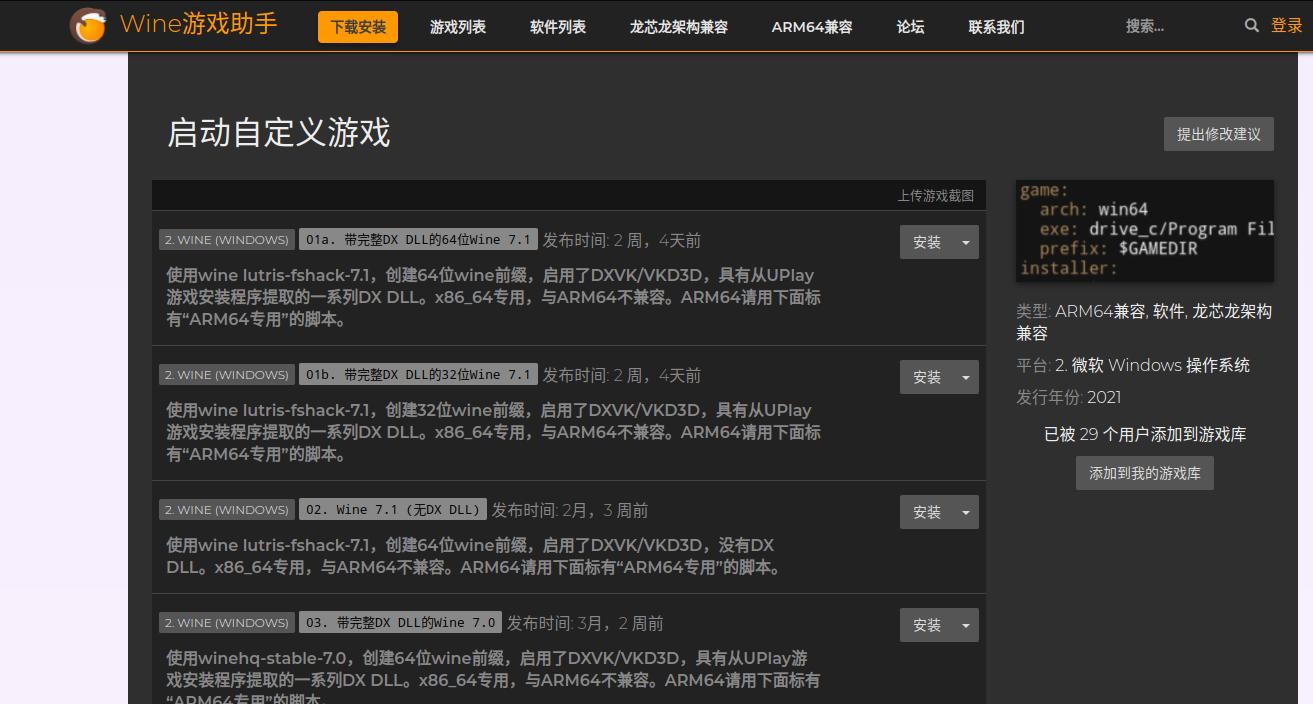Open the 联系我们 menu item
The width and height of the screenshot is (1313, 704).
point(997,27)
